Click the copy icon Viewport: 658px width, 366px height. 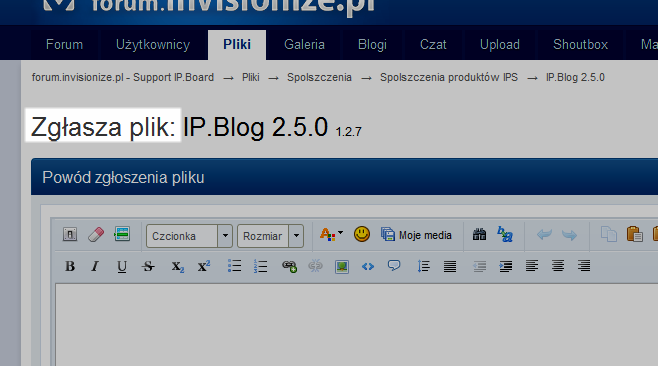(x=609, y=234)
